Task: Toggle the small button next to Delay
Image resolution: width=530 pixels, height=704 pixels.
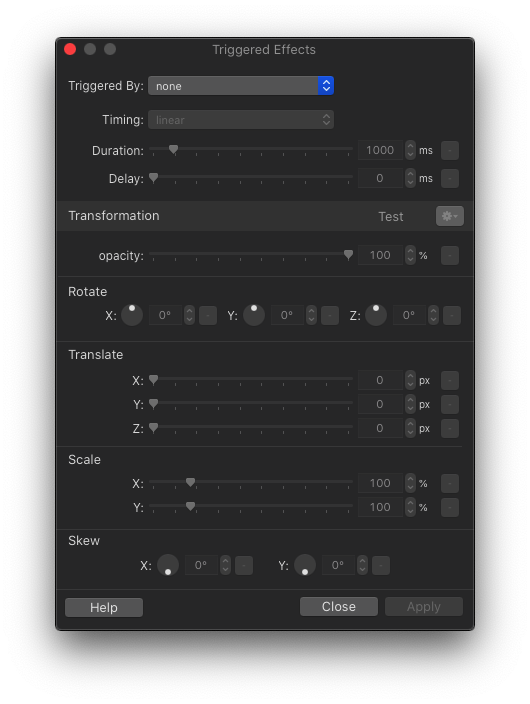Action: coord(450,178)
